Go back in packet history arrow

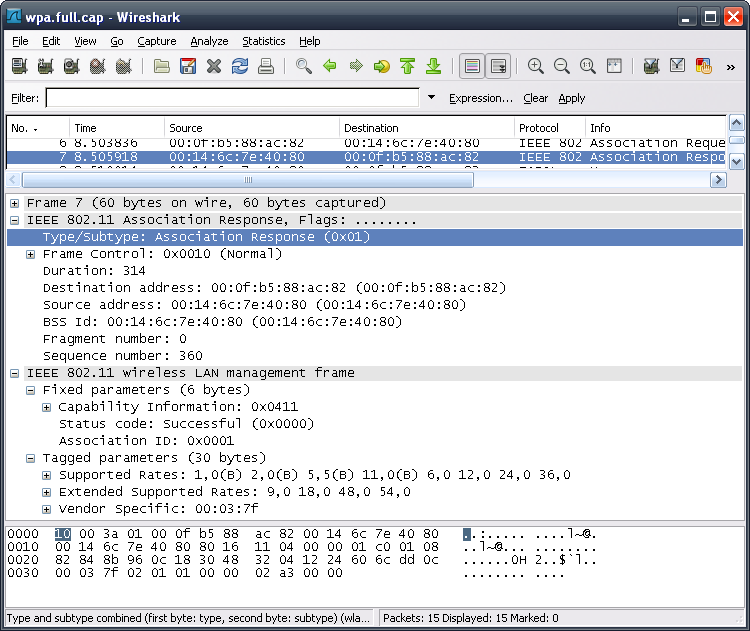point(330,66)
